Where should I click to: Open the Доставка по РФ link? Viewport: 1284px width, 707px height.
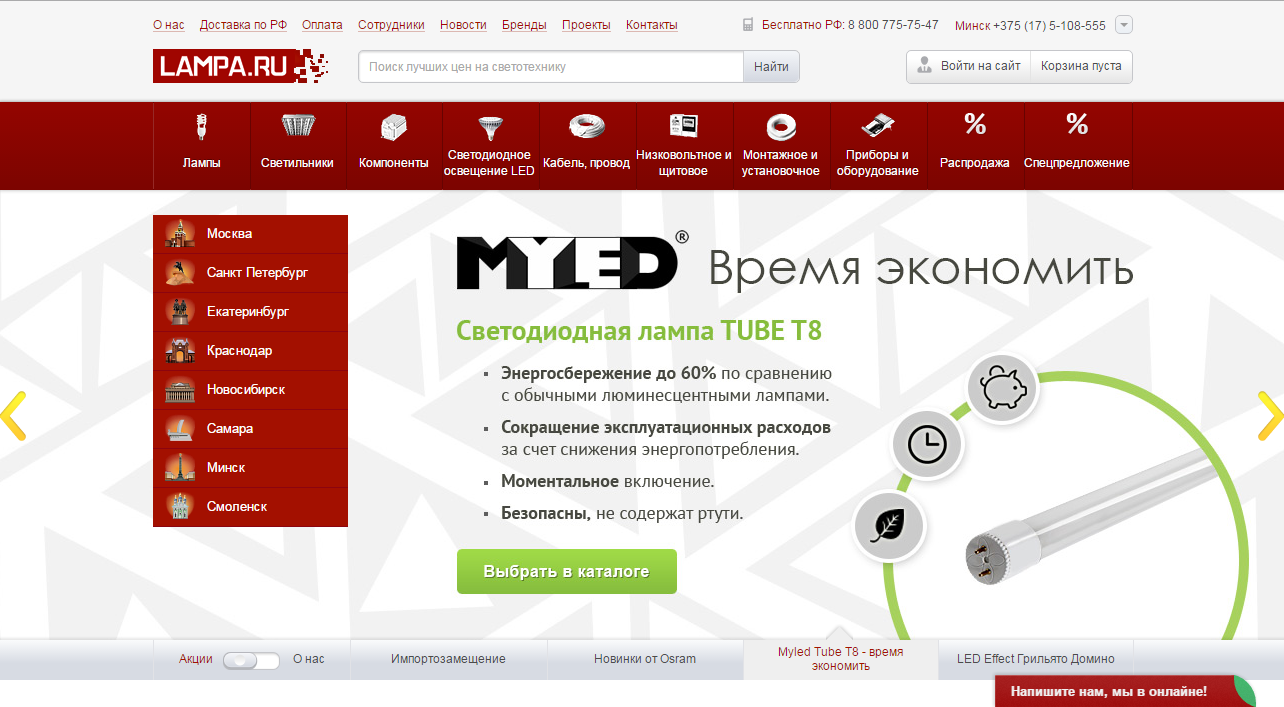[x=243, y=25]
